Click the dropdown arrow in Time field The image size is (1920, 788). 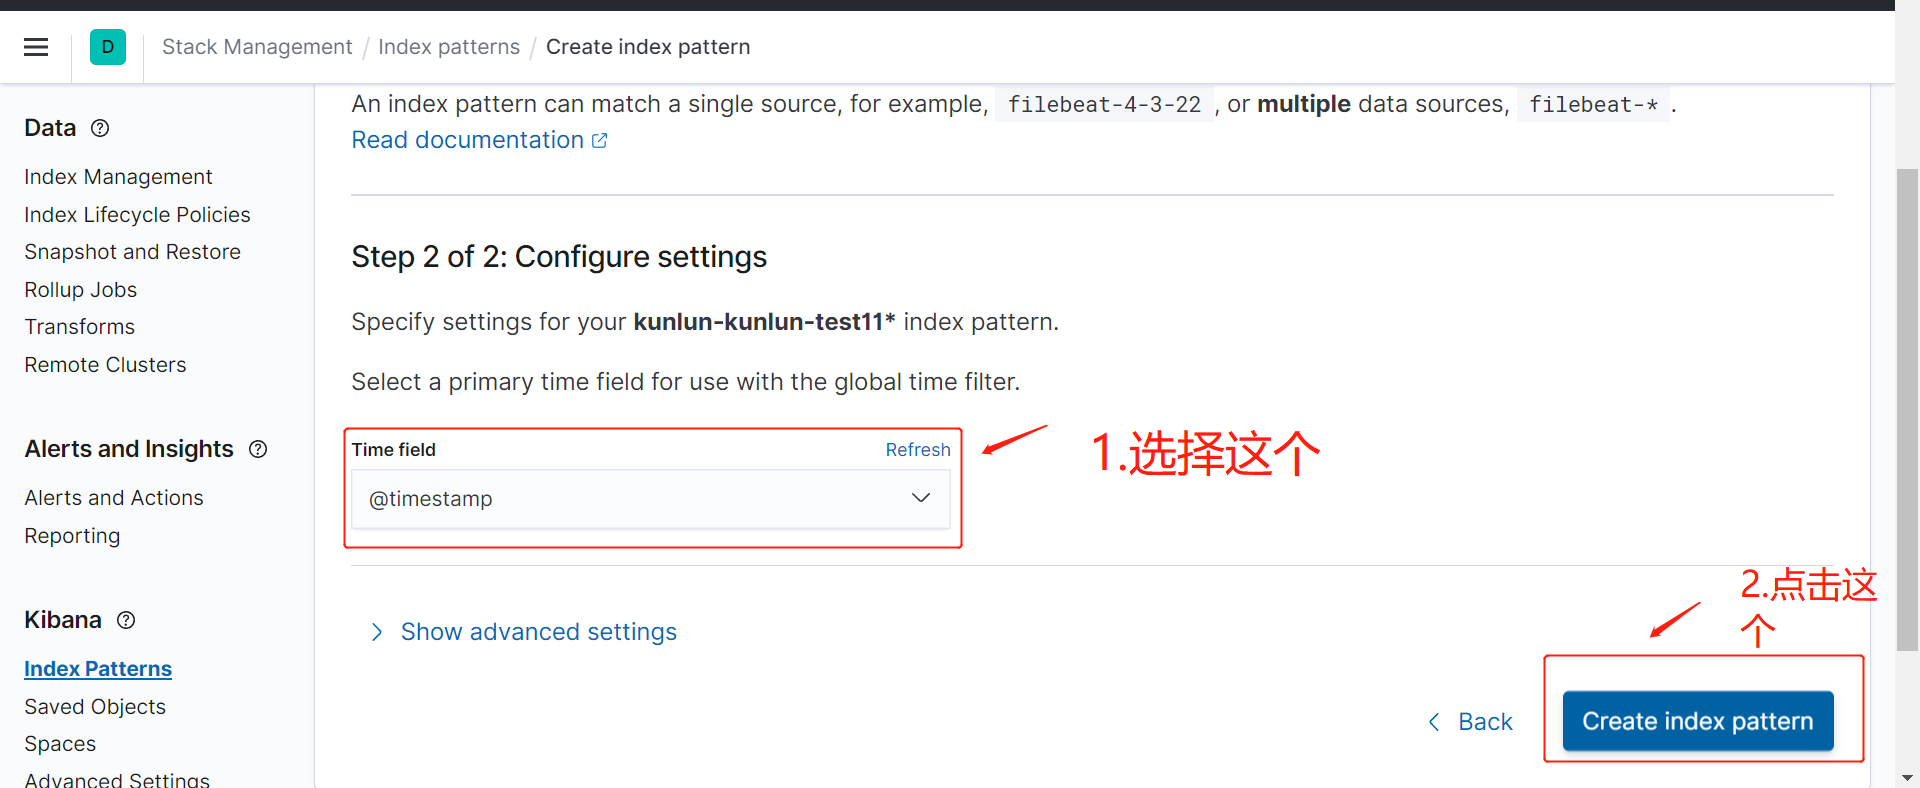921,498
